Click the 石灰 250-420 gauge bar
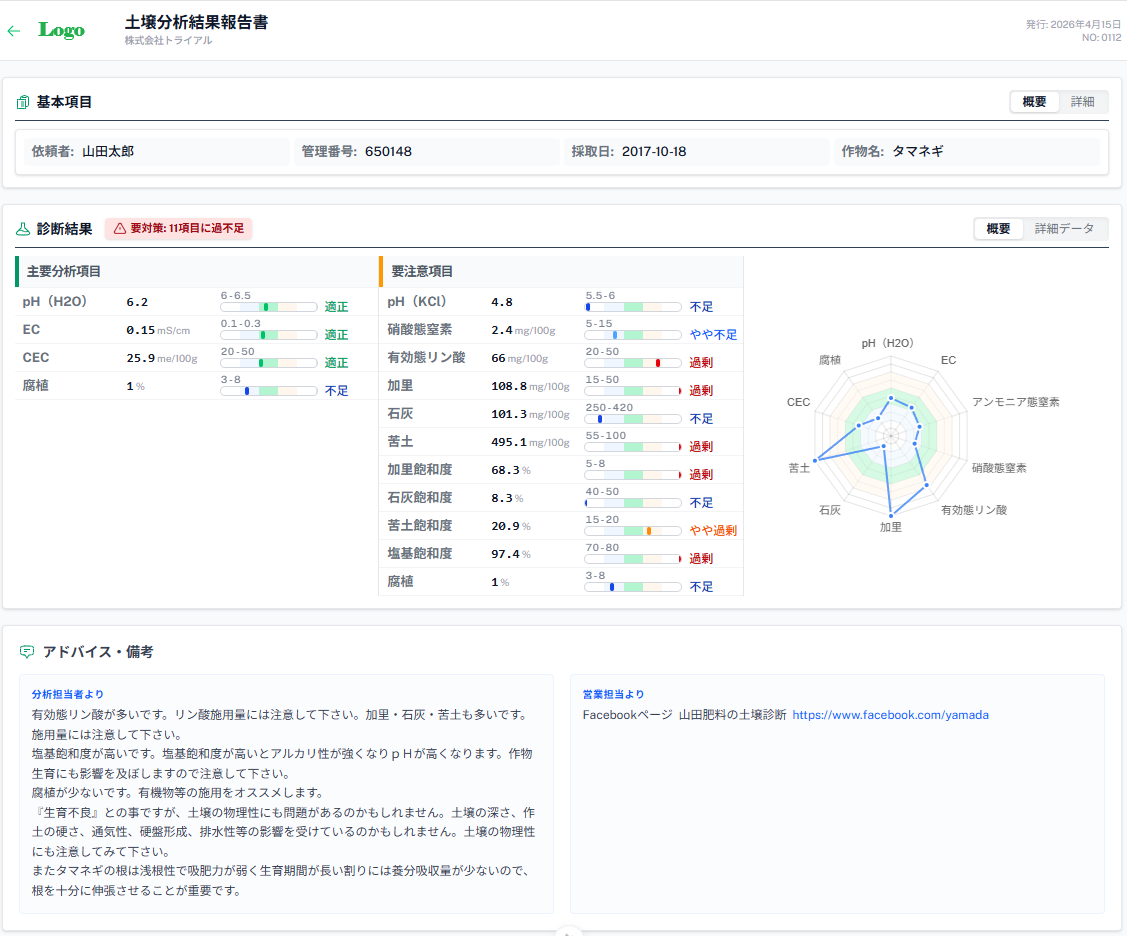The height and width of the screenshot is (936, 1127). point(633,419)
